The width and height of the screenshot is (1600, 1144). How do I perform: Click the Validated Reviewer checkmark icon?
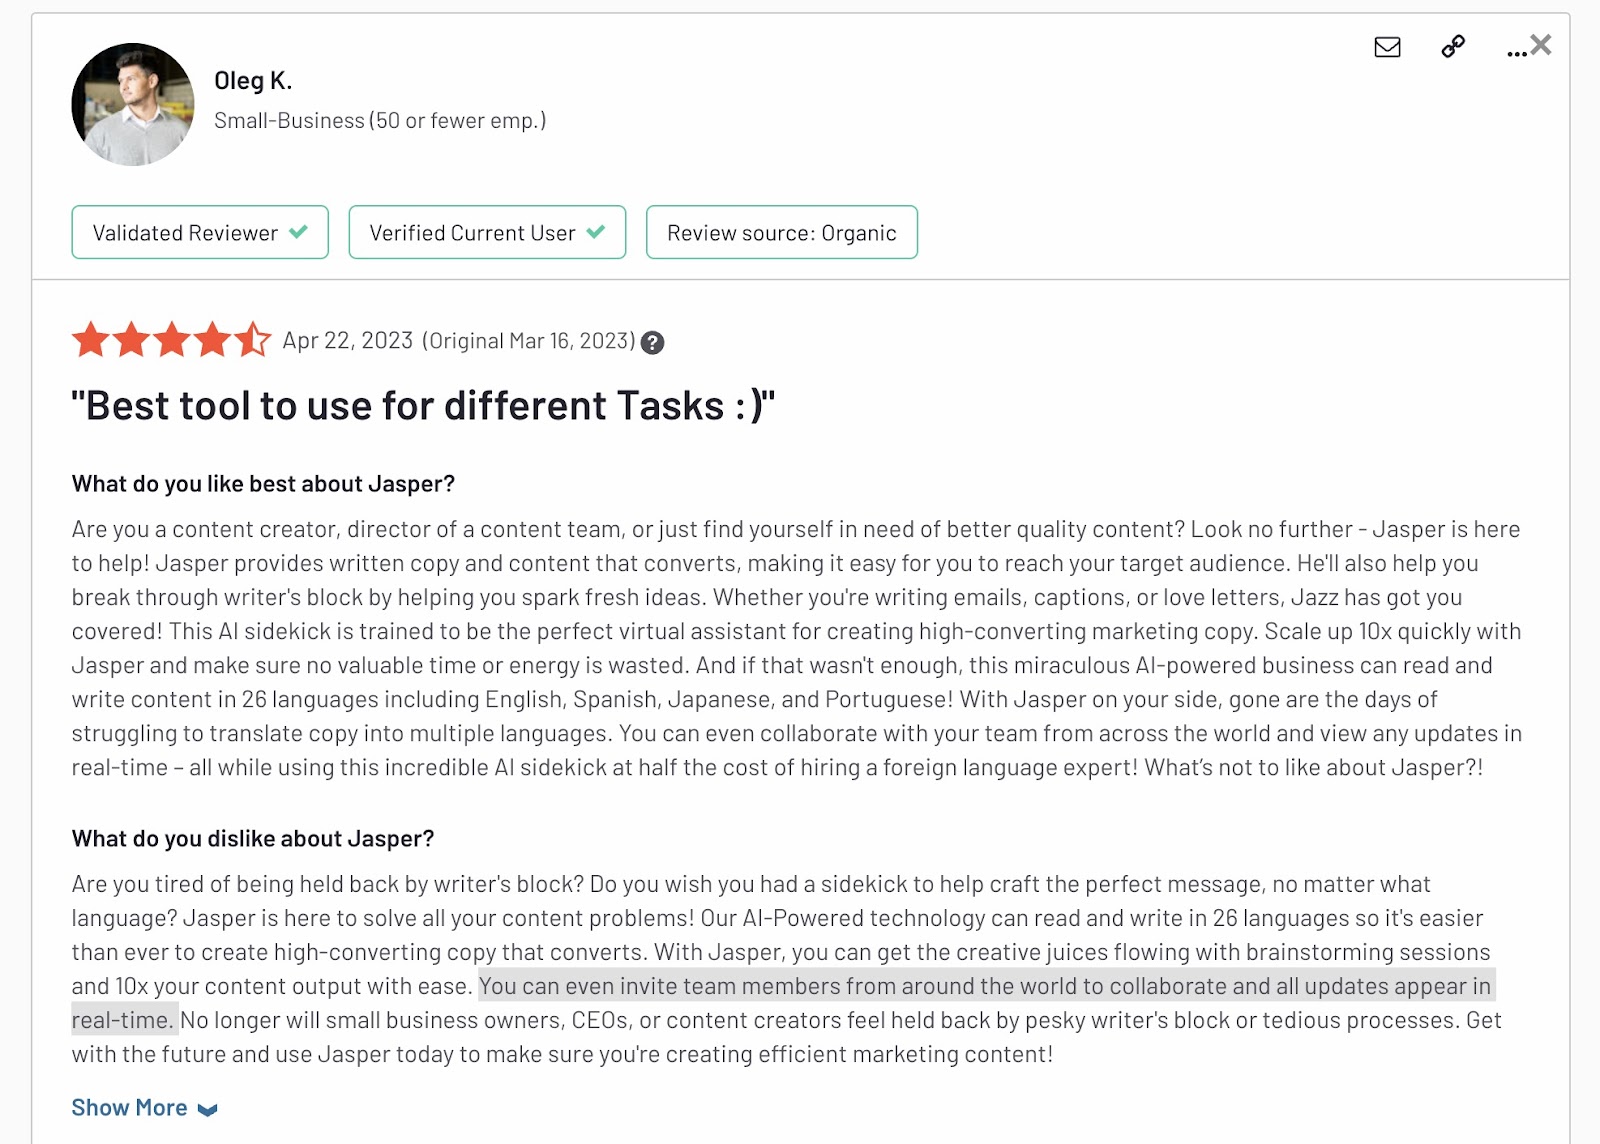298,232
